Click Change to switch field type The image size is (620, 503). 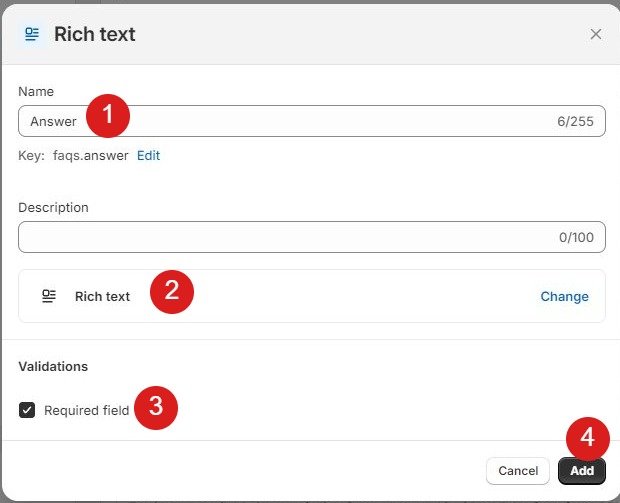[x=564, y=297]
